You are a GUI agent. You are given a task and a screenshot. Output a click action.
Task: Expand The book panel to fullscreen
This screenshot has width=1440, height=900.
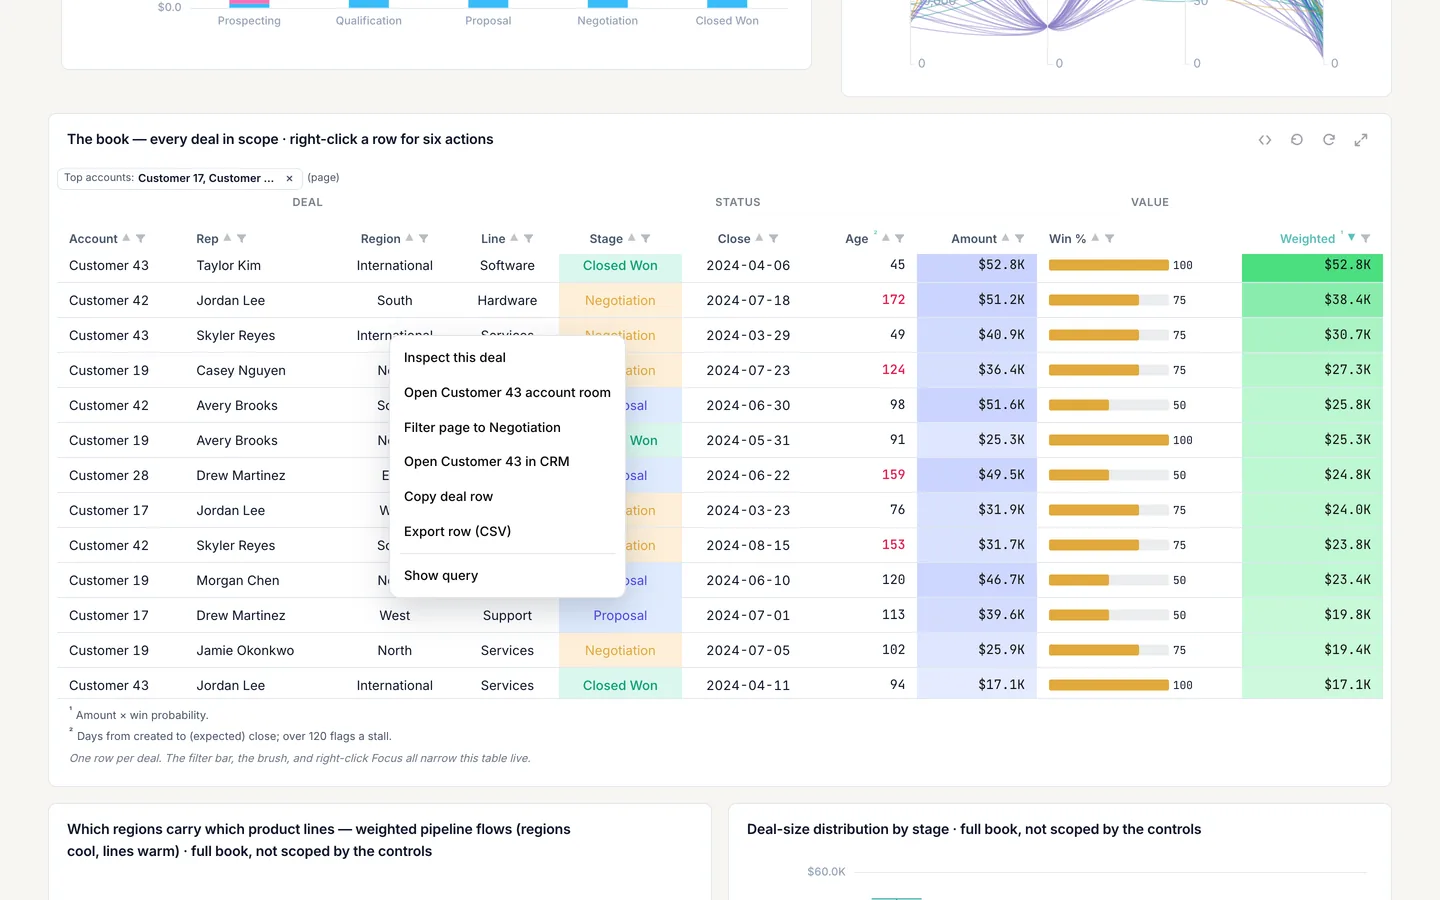[1361, 140]
